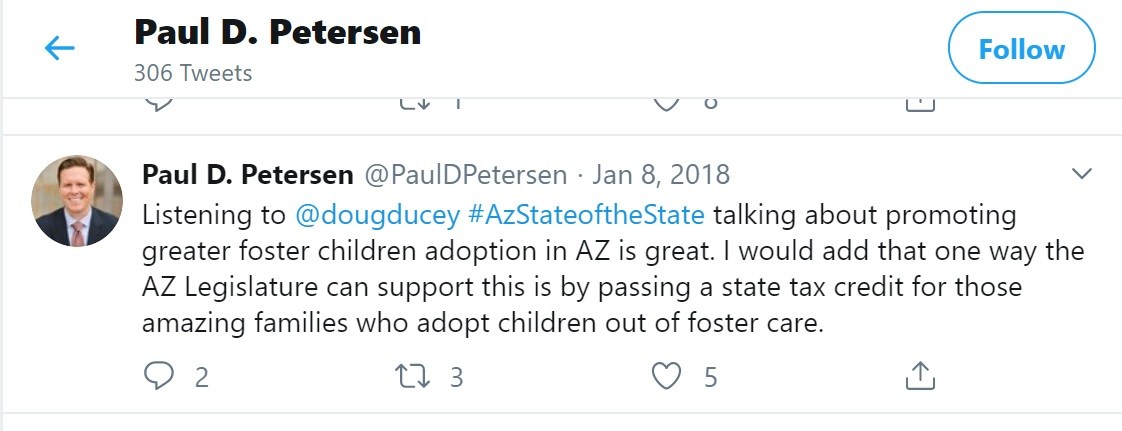Reply to the foster adoption tweet
This screenshot has width=1122, height=431.
tap(160, 376)
